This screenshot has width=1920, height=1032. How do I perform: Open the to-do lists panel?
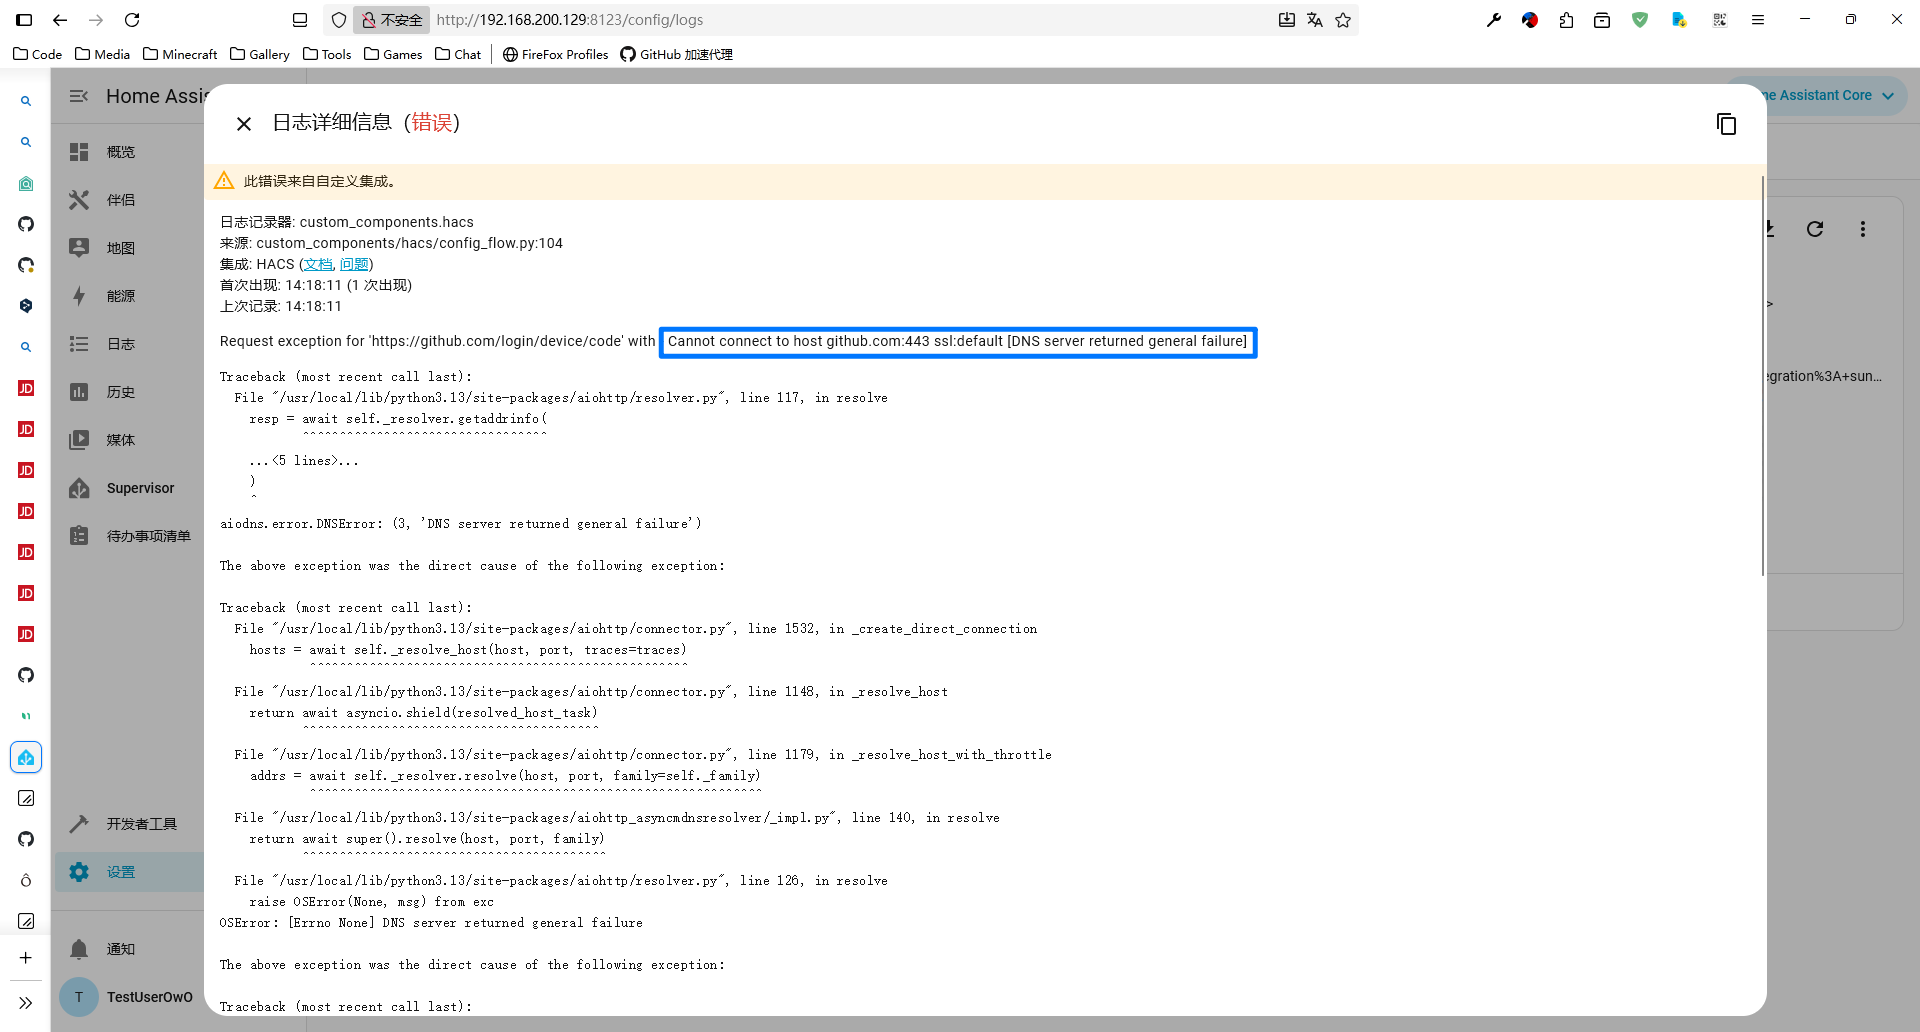point(148,536)
